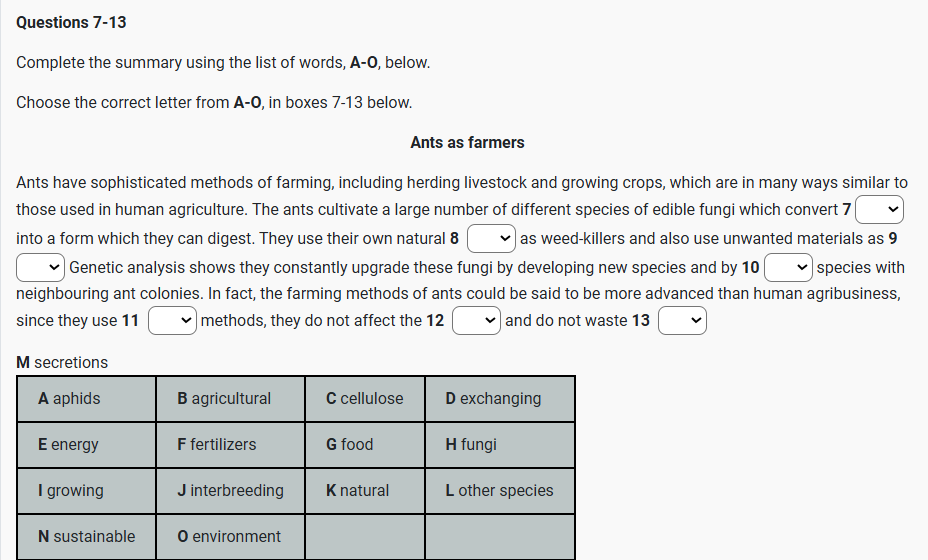Screen dimensions: 928x560
Task: Expand the answer dropdown for question 13
Action: click(x=683, y=321)
